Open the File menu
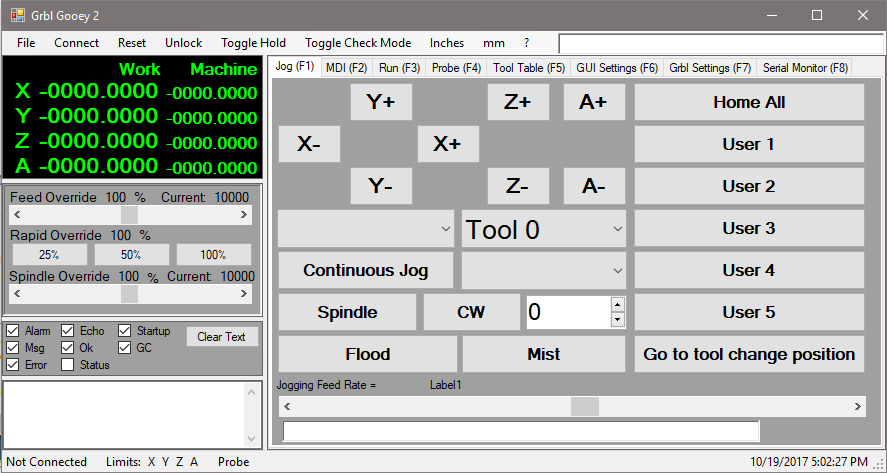Screen dimensions: 887x473 (26, 43)
